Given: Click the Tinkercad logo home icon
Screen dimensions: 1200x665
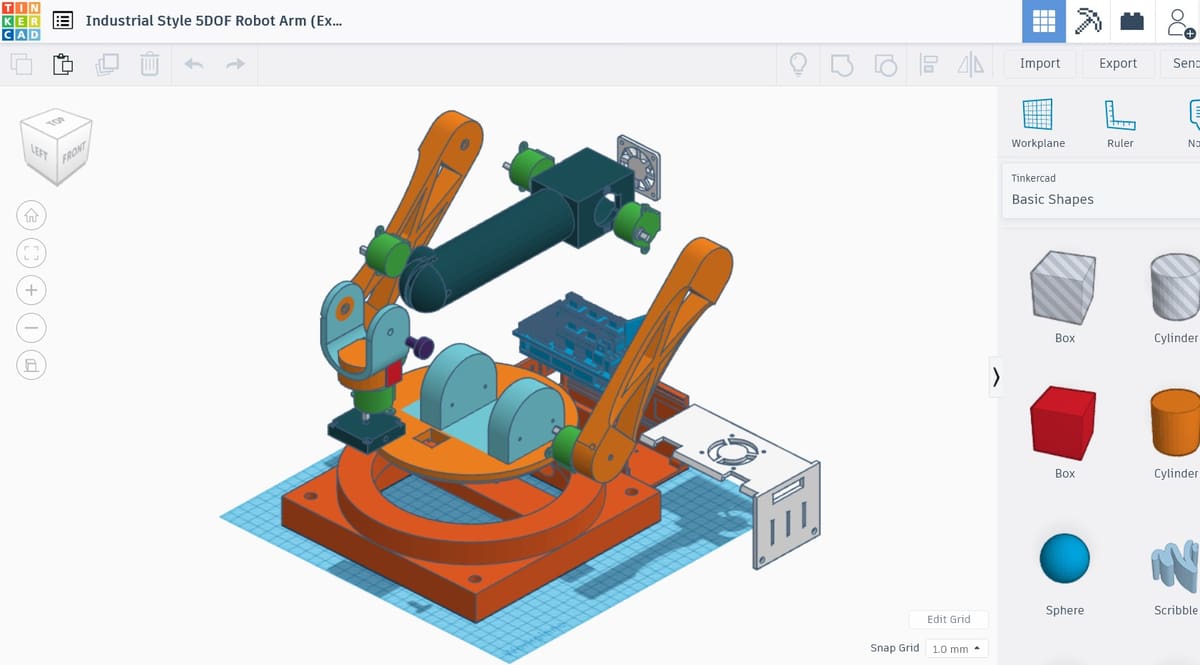Looking at the screenshot, I should click(21, 21).
